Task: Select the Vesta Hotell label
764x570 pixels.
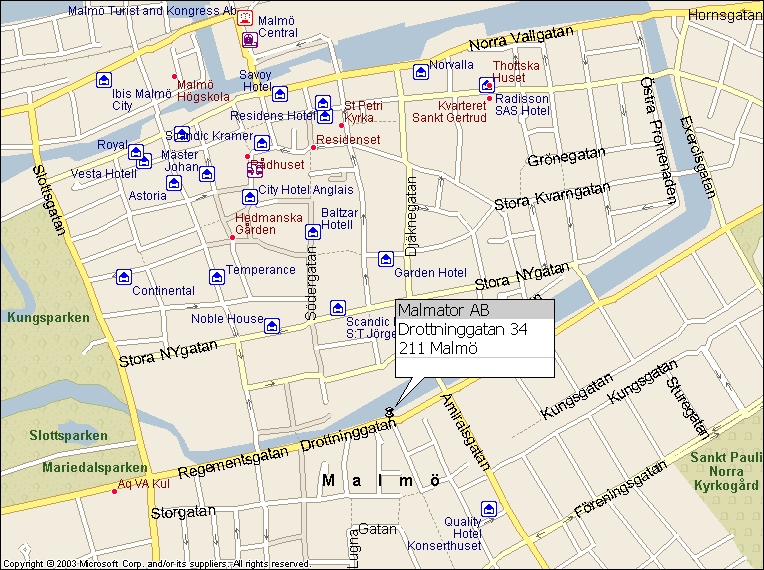Action: coord(104,173)
